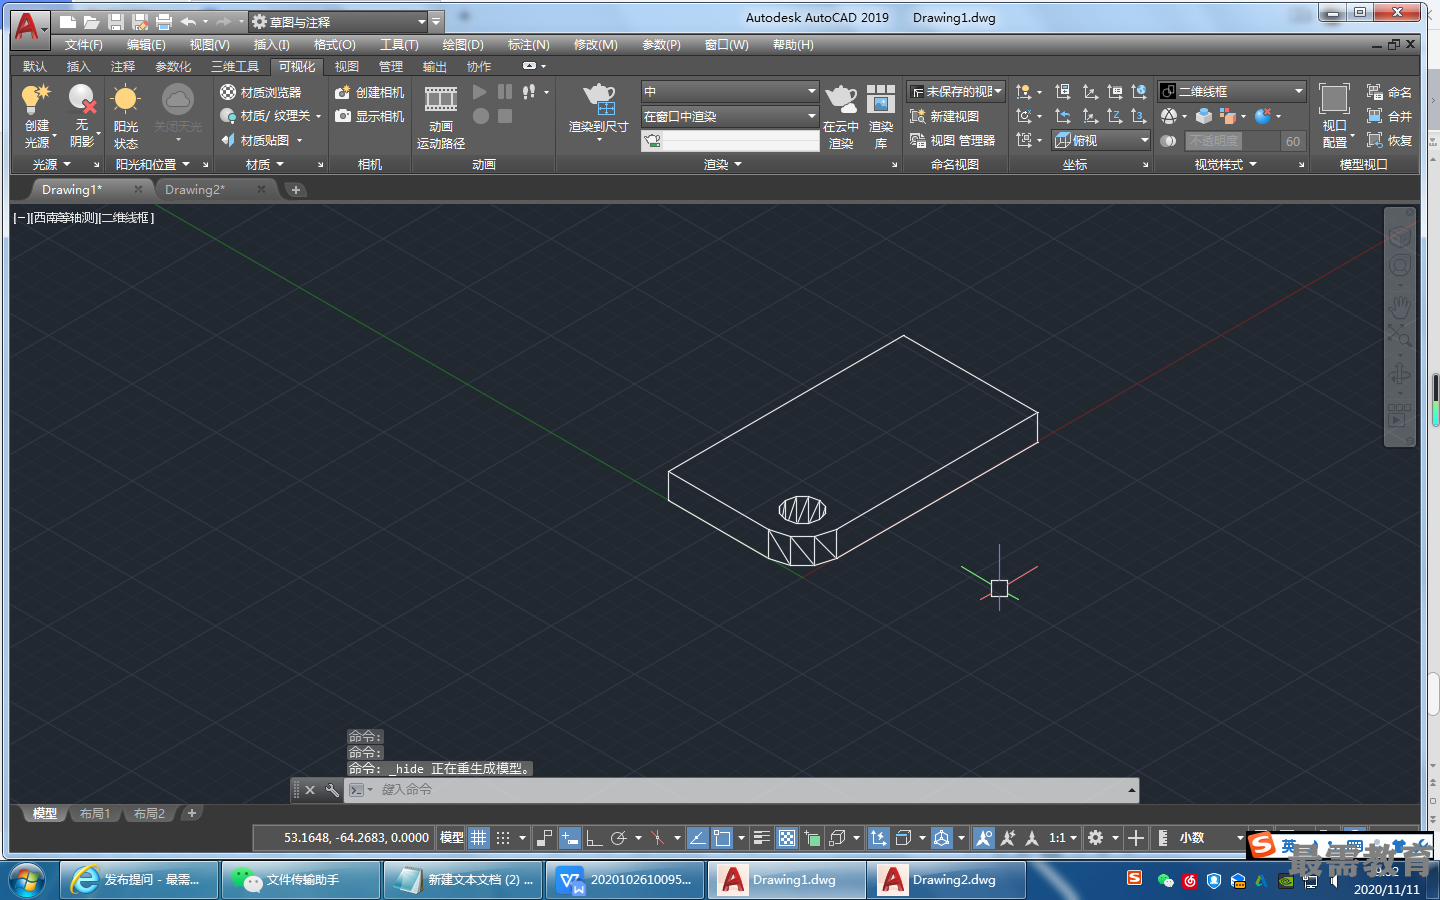Click the customize wrench icon in command line
This screenshot has width=1440, height=900.
coord(332,790)
